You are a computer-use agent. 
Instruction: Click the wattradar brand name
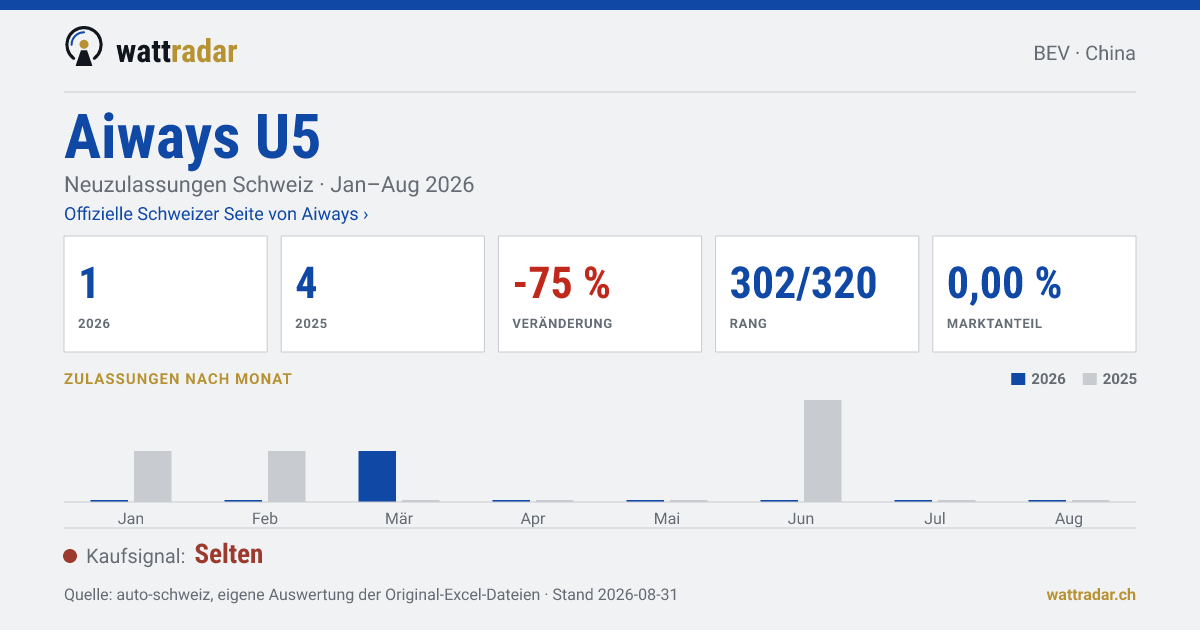point(177,51)
